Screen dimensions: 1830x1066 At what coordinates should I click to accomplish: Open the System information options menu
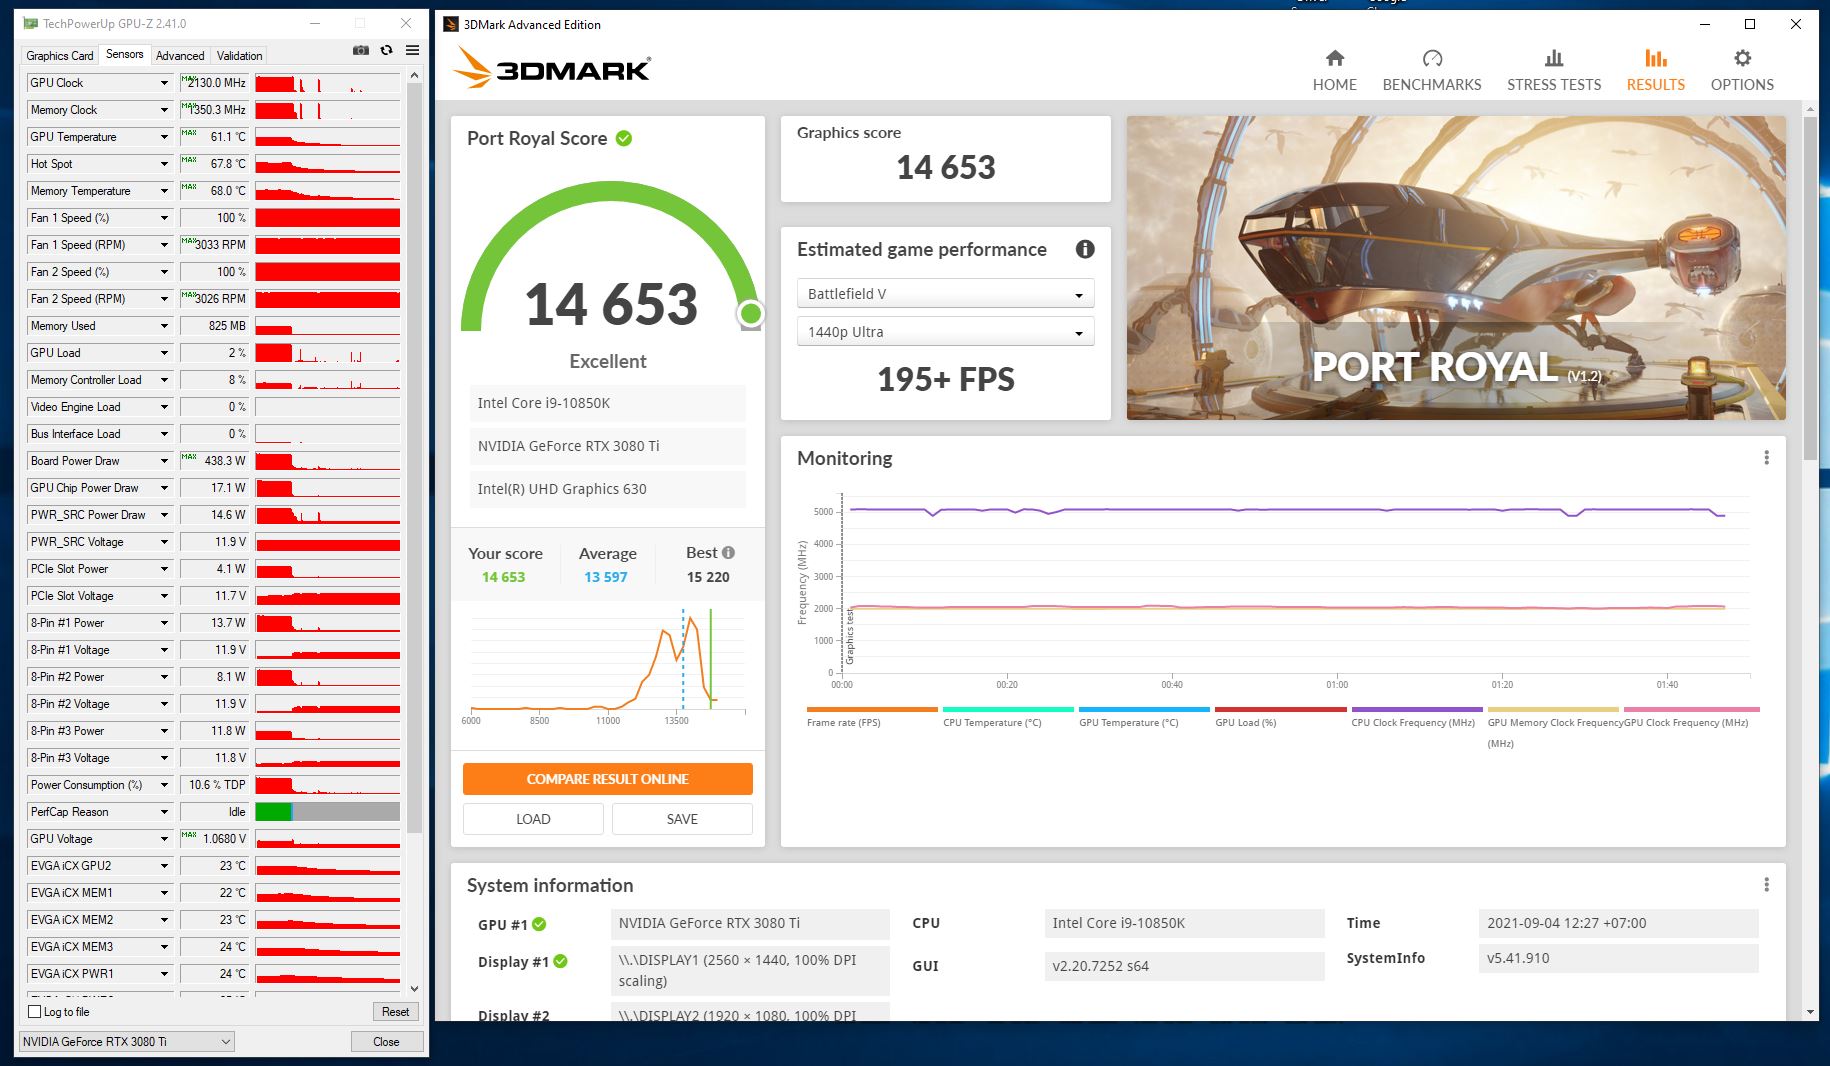pos(1766,885)
